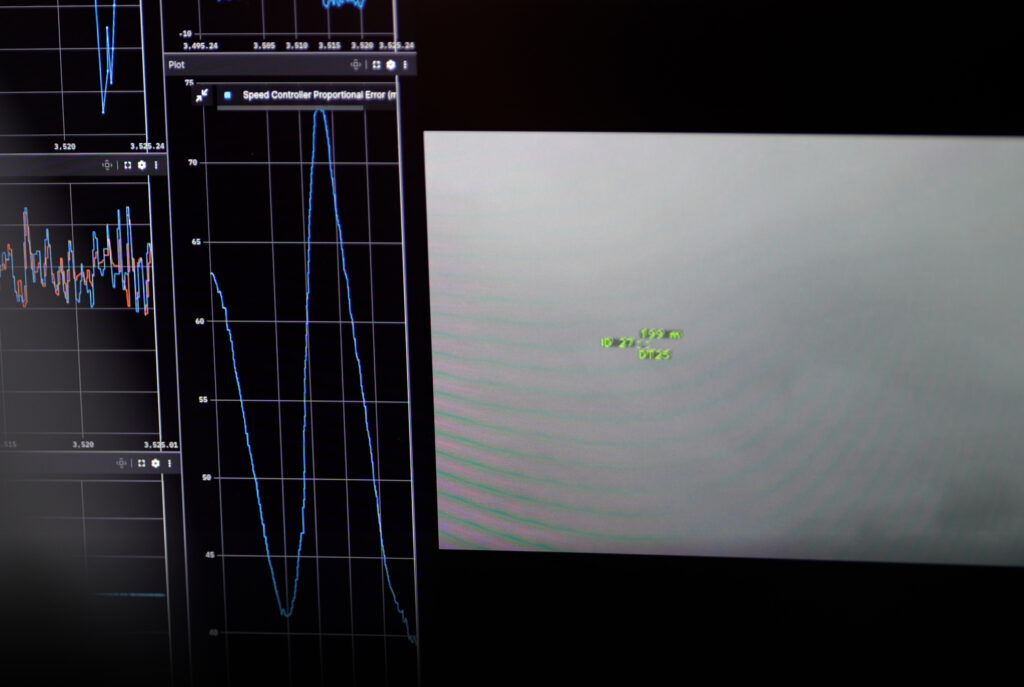Image resolution: width=1024 pixels, height=687 pixels.
Task: Click the green text overlay in the image
Action: 640,343
